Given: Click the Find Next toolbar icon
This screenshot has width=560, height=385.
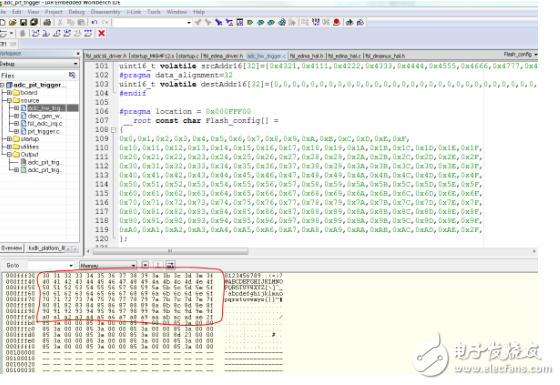Looking at the screenshot, I should coord(208,22).
